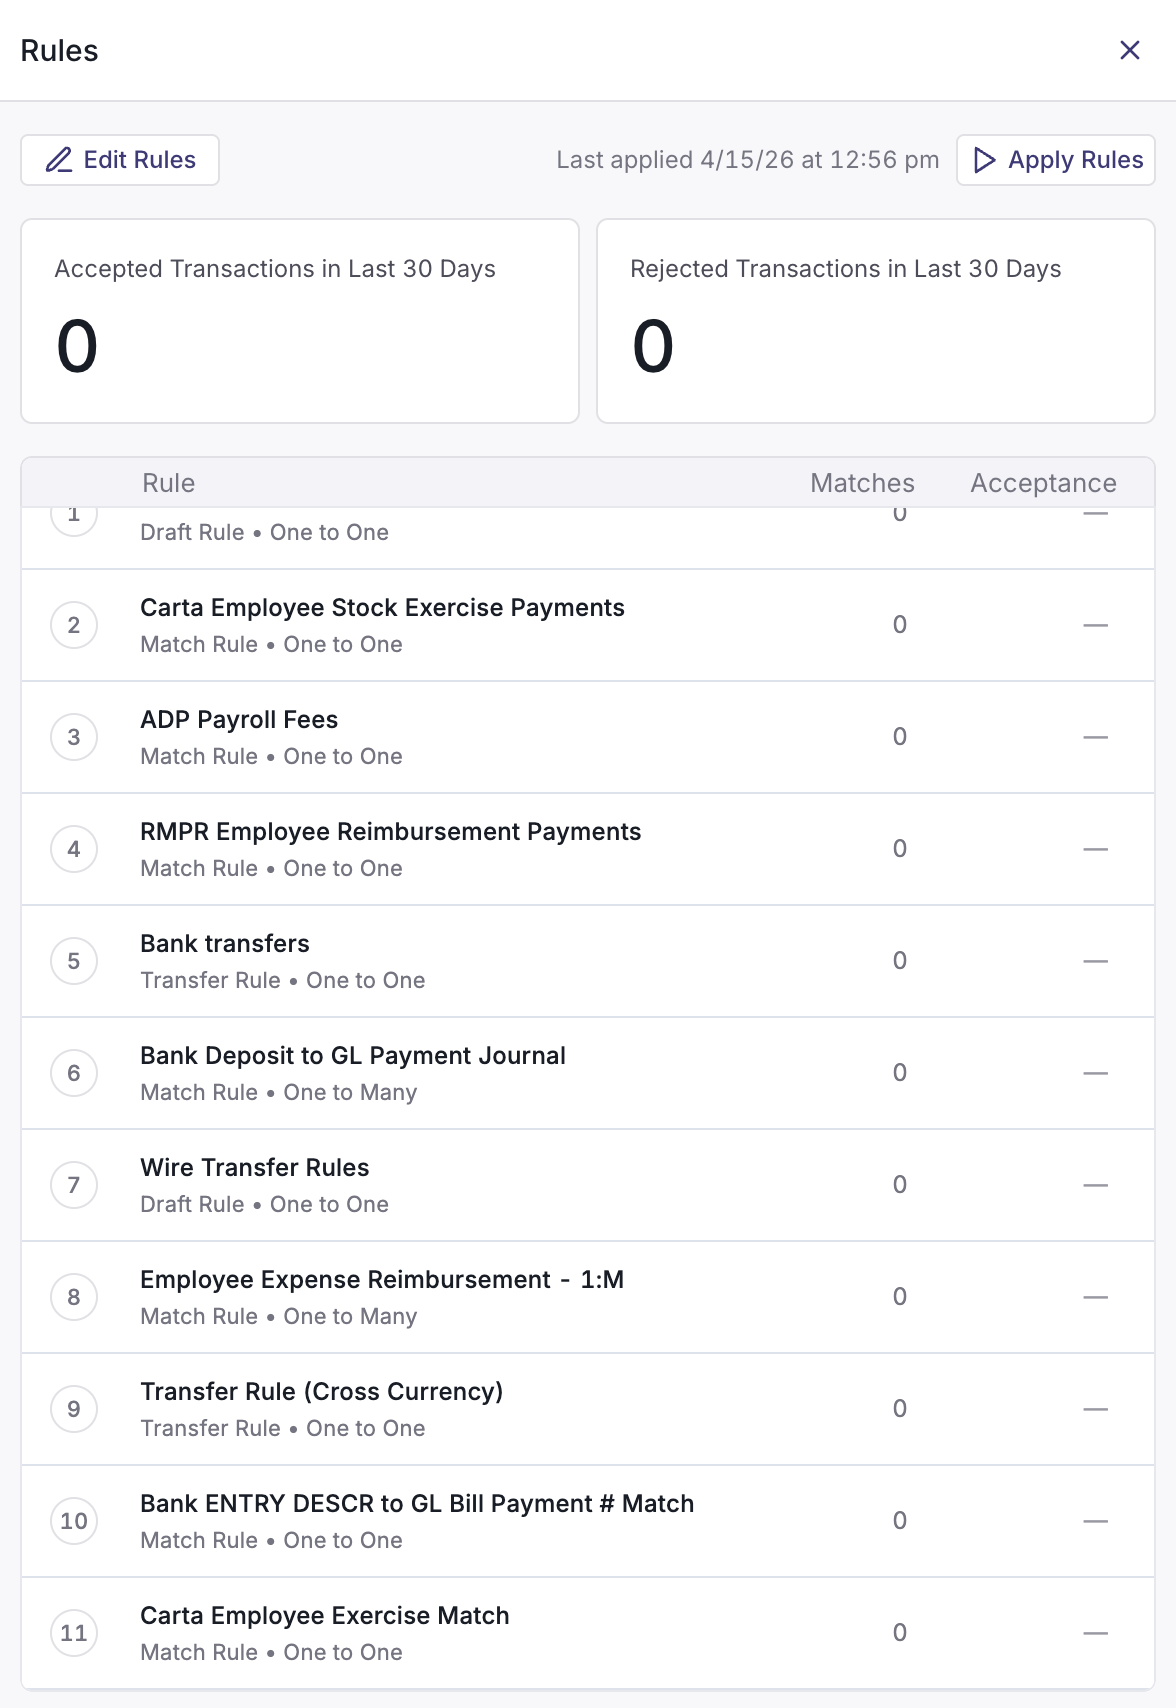Click the pencil icon on Edit Rules

click(59, 160)
